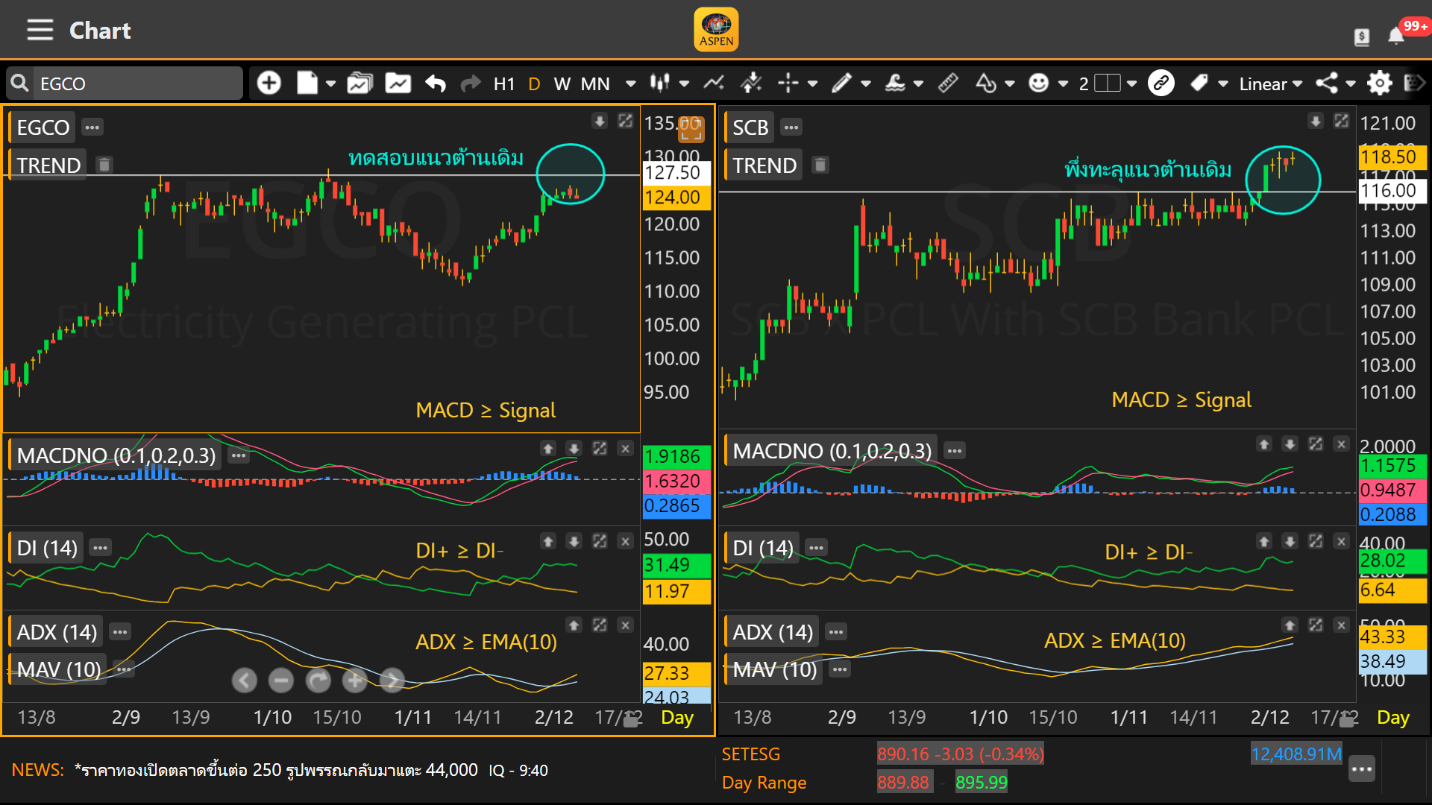Select the crosshair cursor tool
Screen dimensions: 1432x805
pos(789,83)
